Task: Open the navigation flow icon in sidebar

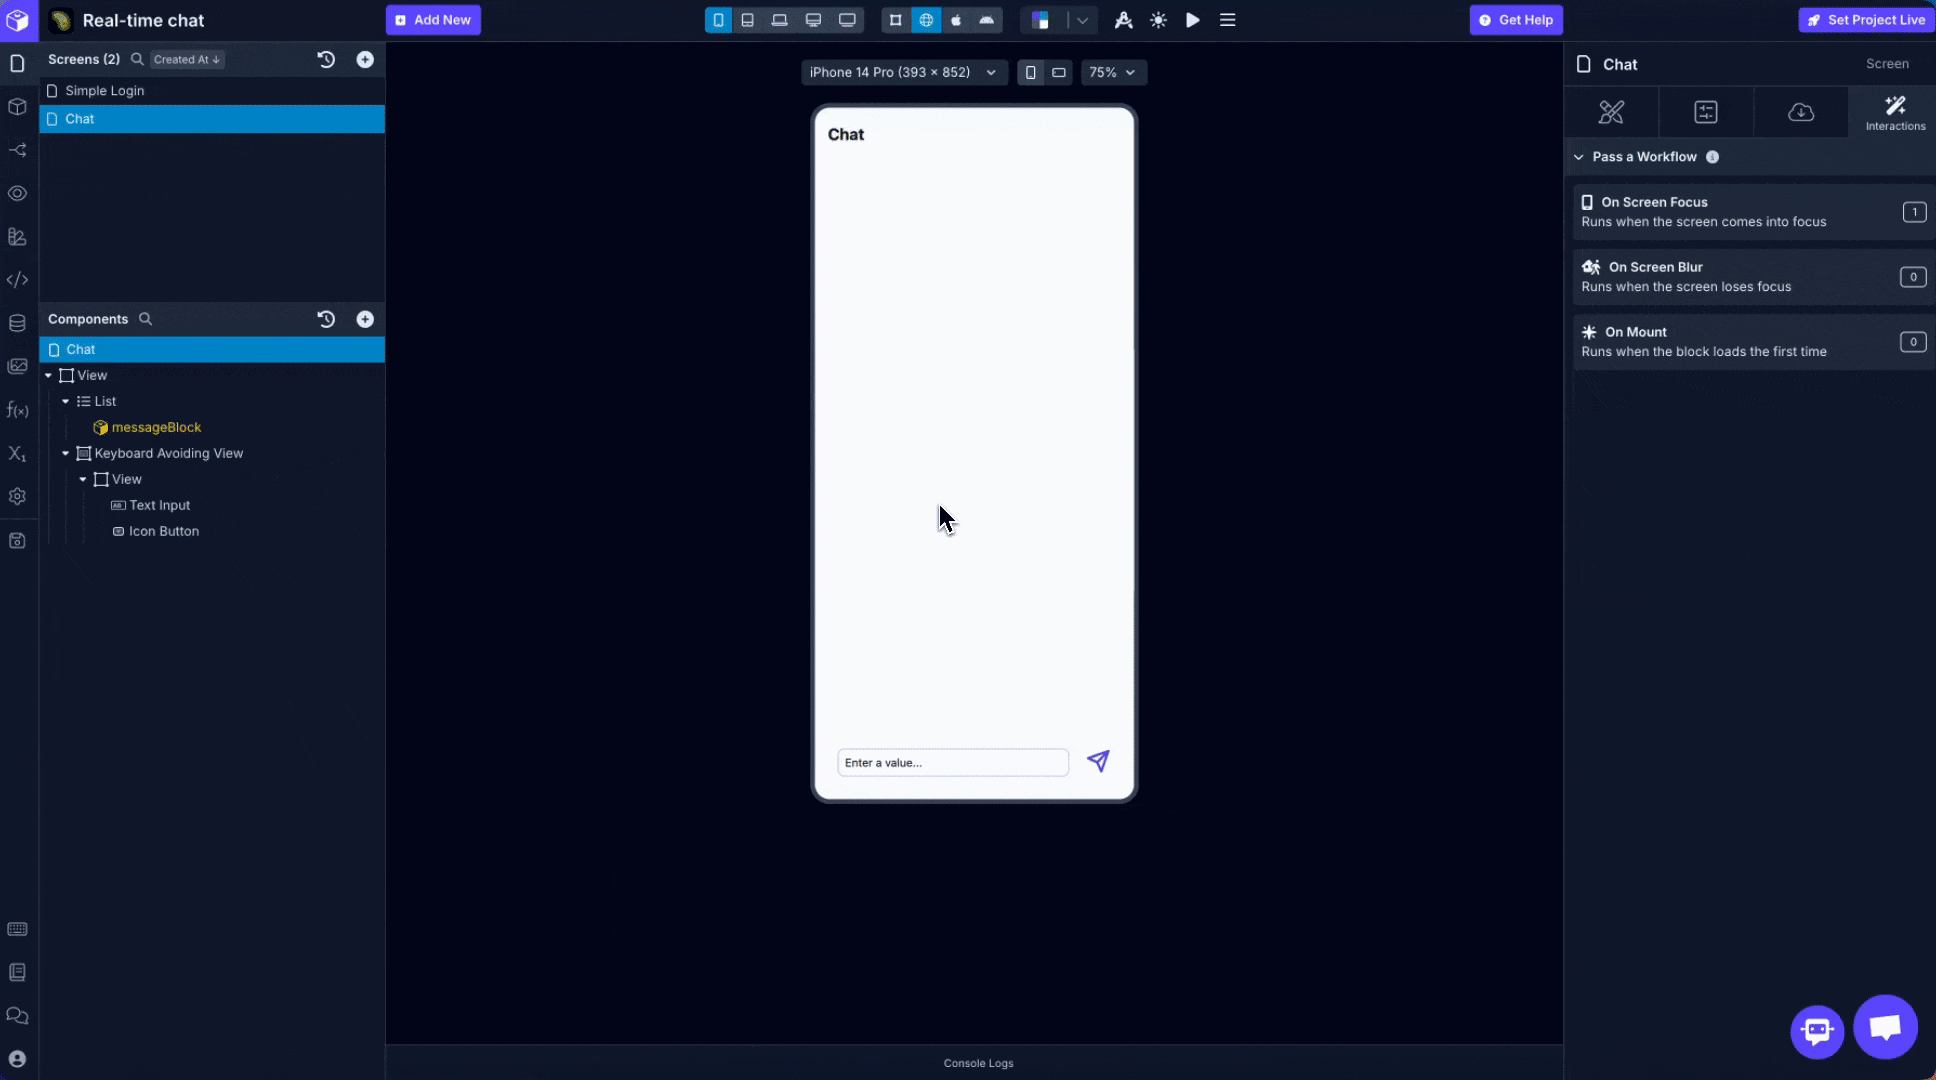Action: [17, 150]
